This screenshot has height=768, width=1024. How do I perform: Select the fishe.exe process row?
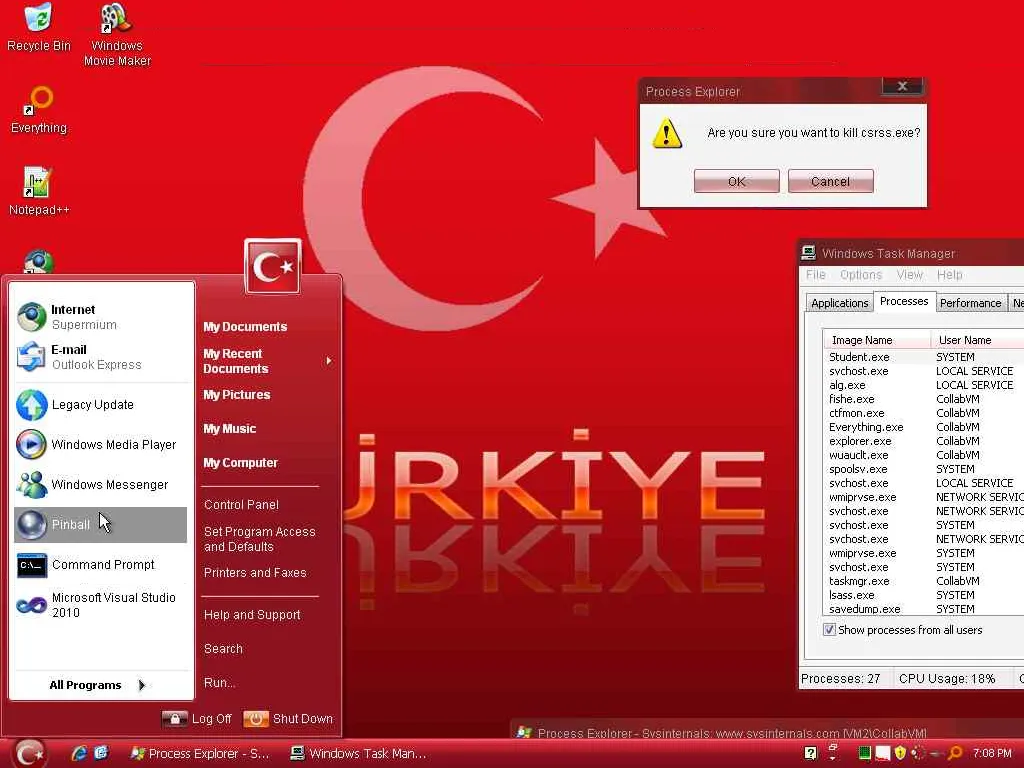(923, 399)
